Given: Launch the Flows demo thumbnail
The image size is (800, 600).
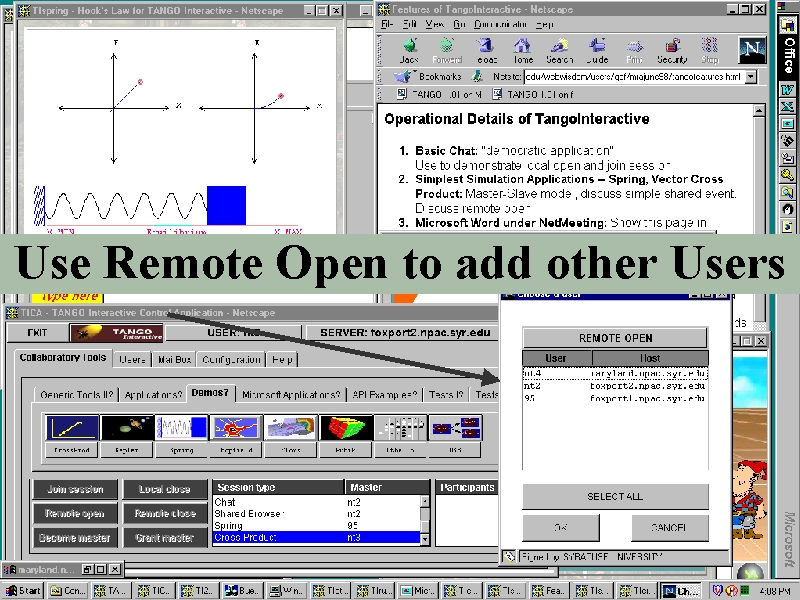Looking at the screenshot, I should pos(291,428).
